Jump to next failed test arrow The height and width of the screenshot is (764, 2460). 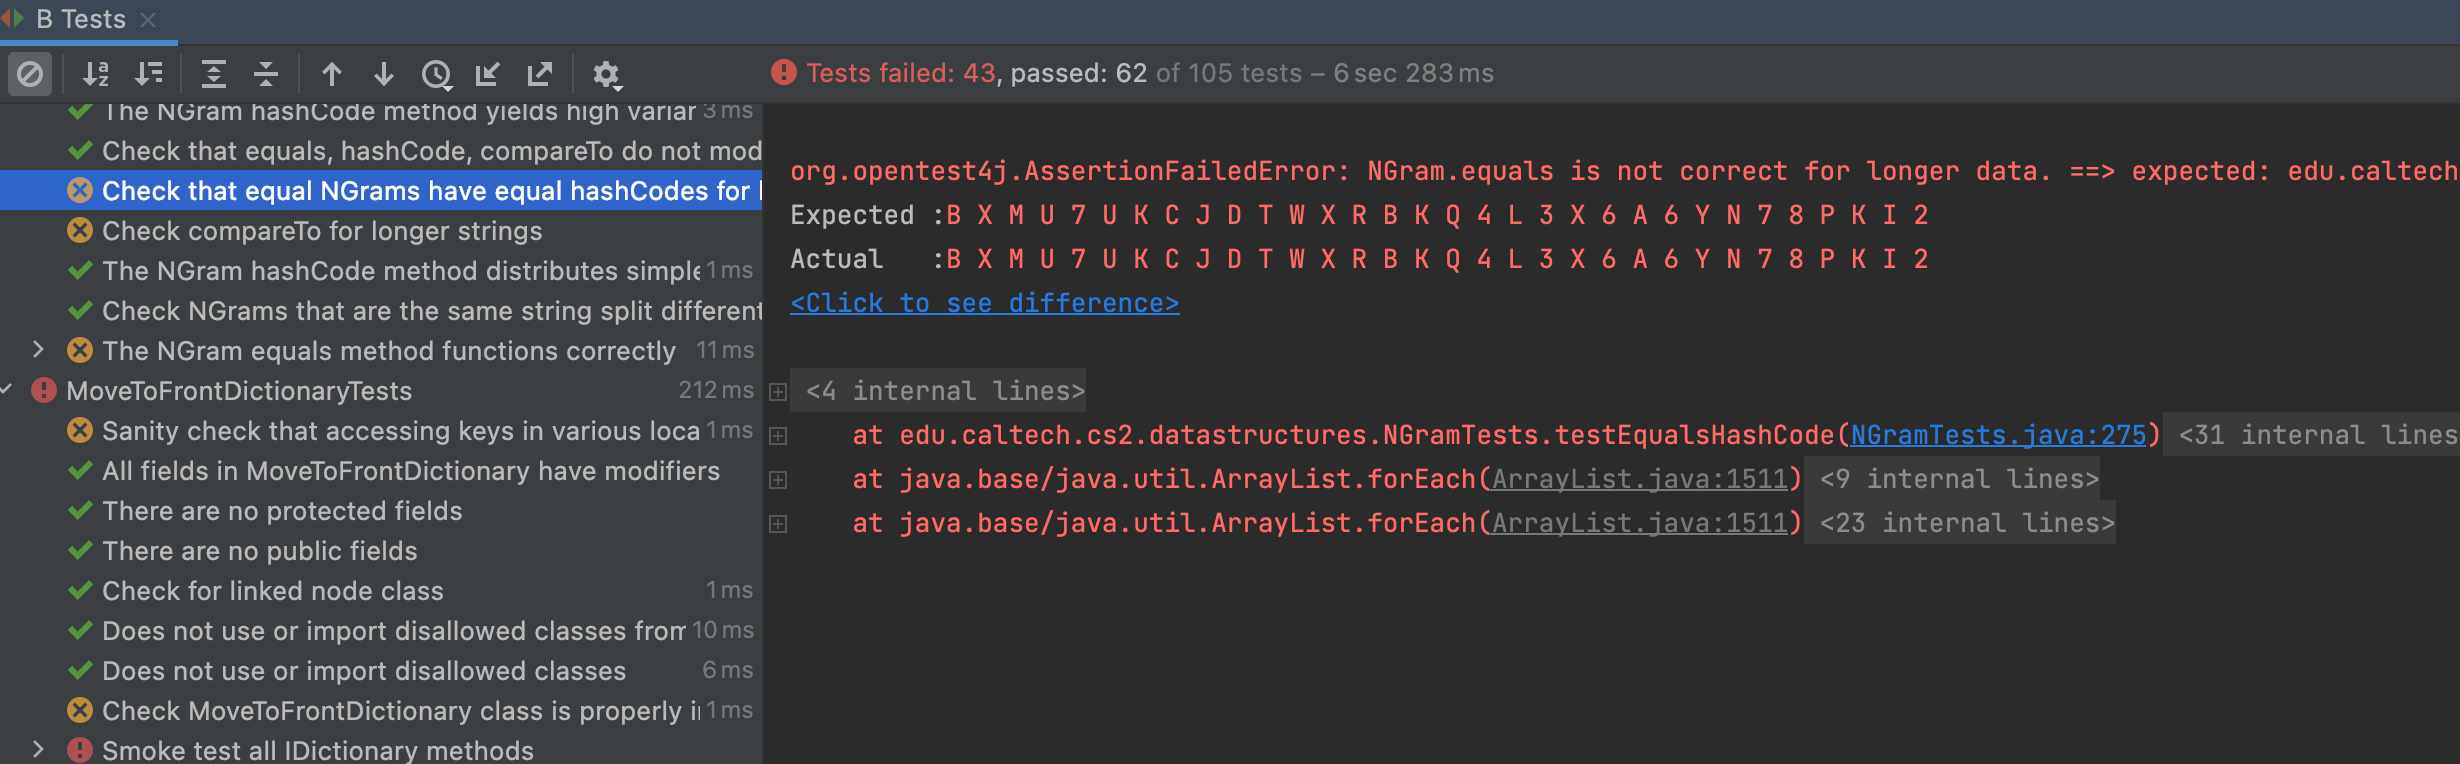pos(384,74)
